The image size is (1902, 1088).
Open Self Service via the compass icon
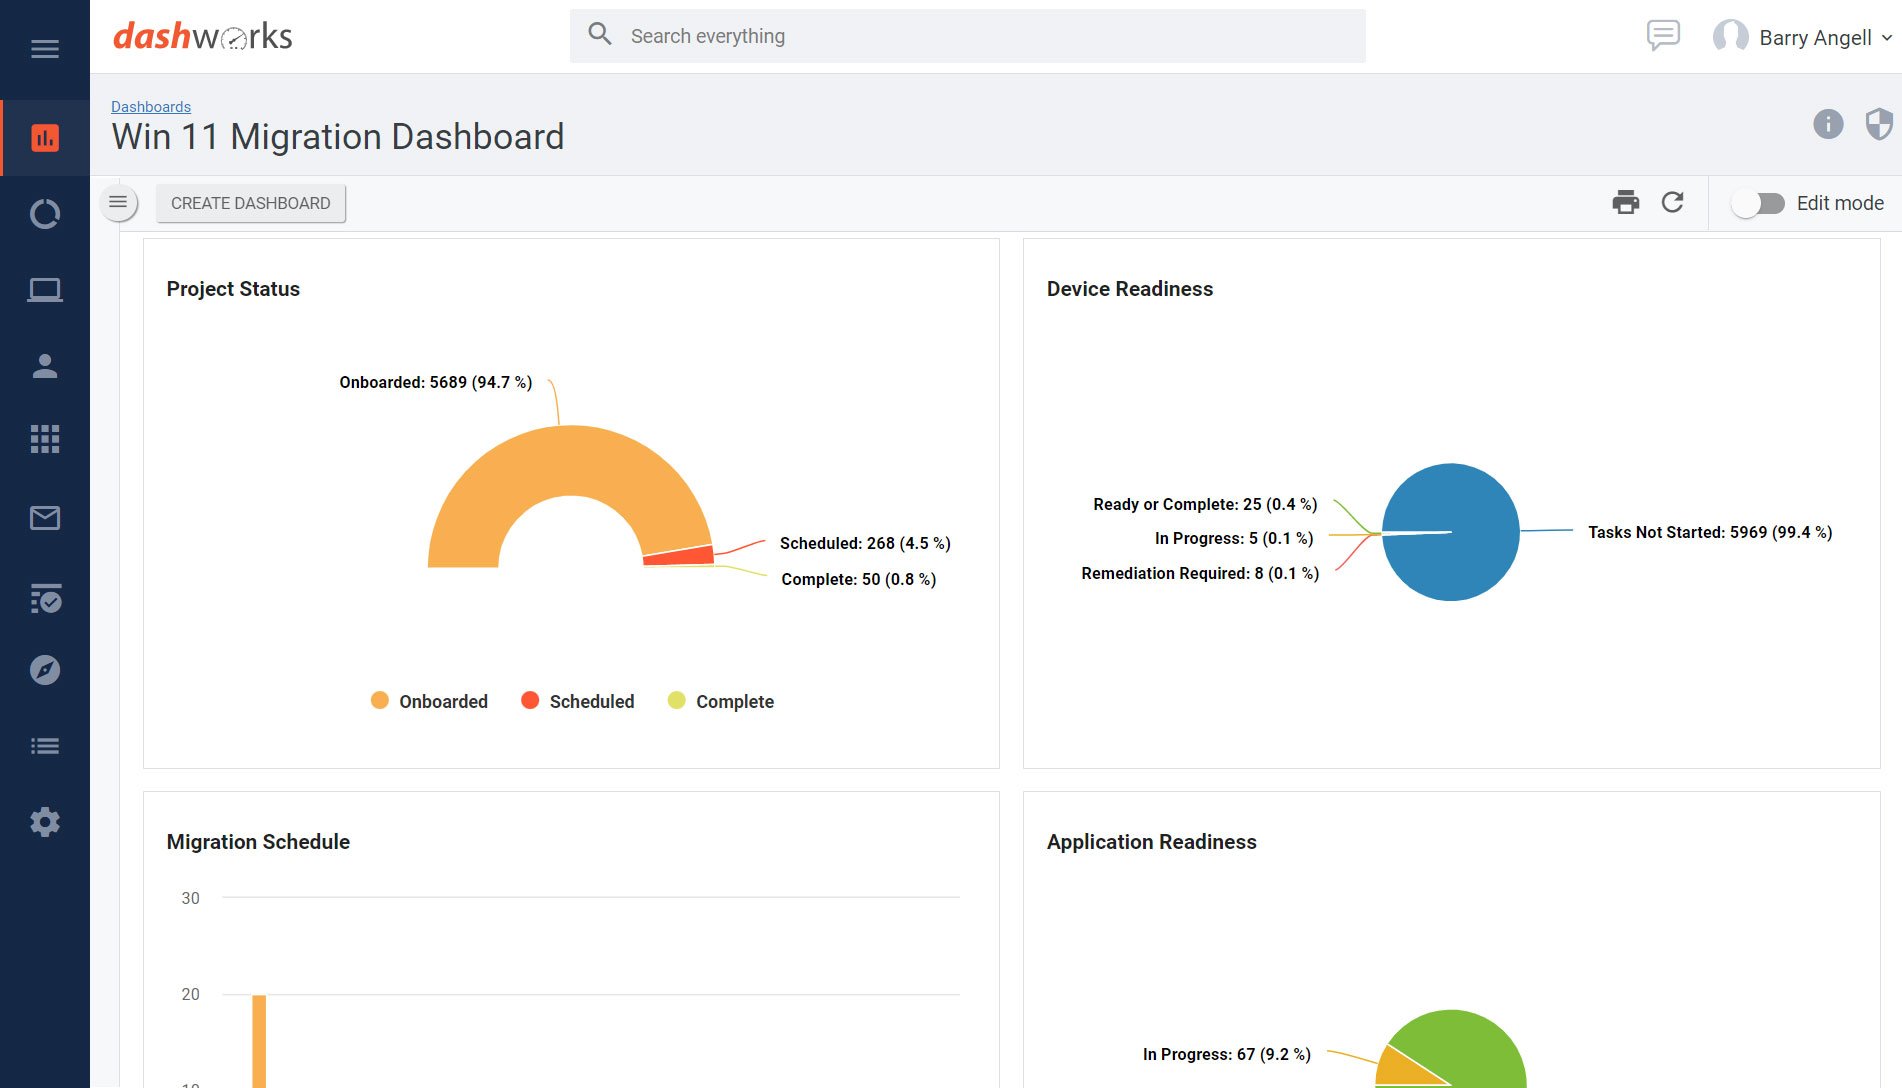pos(45,669)
